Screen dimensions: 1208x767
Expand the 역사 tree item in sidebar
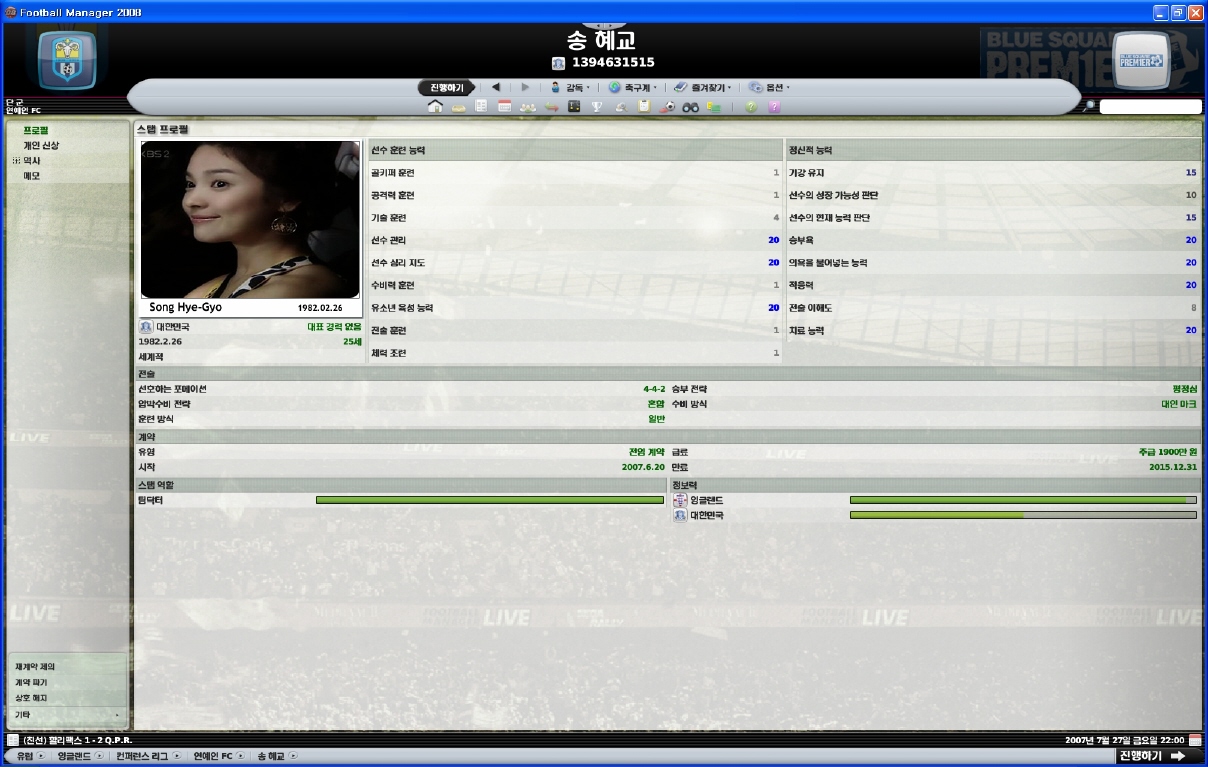click(16, 160)
